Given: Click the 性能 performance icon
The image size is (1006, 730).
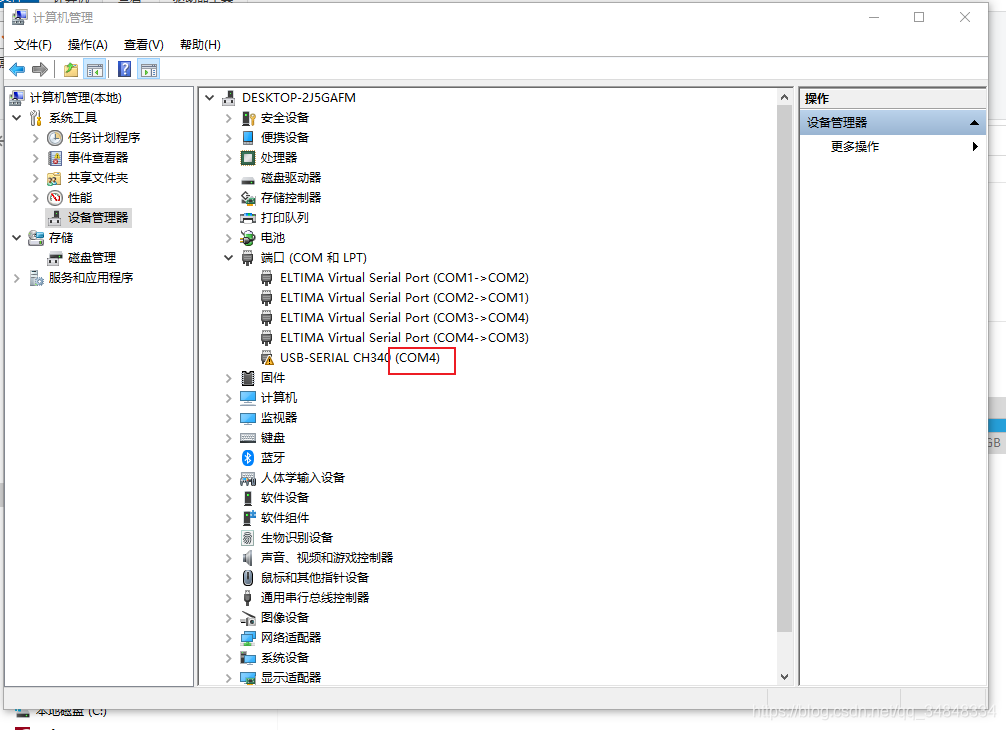Looking at the screenshot, I should point(55,198).
